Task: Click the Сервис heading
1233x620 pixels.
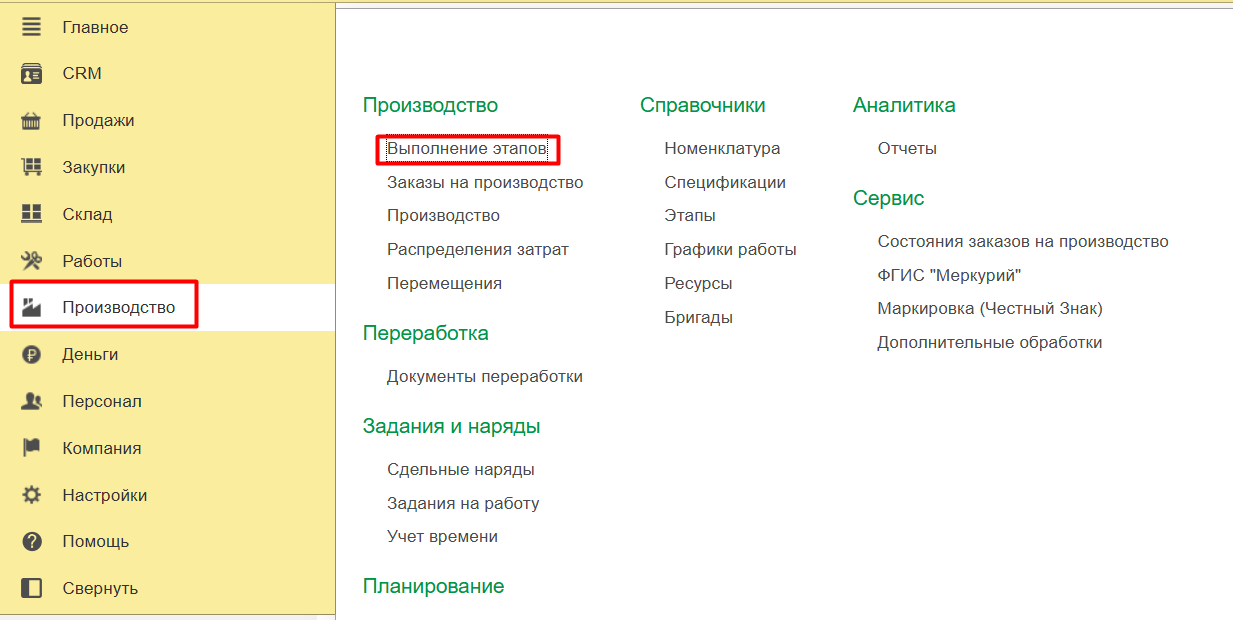Action: point(889,198)
